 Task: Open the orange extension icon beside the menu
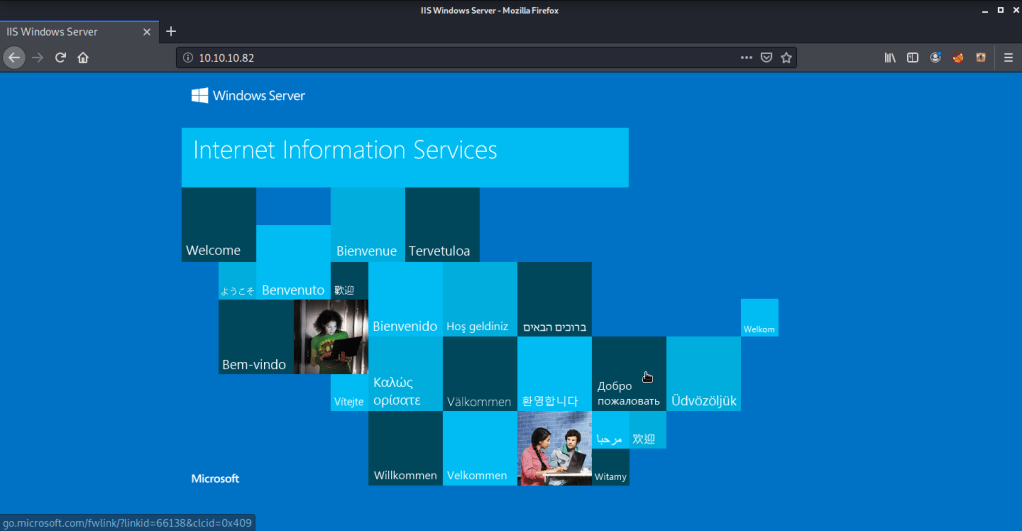pyautogui.click(x=981, y=58)
